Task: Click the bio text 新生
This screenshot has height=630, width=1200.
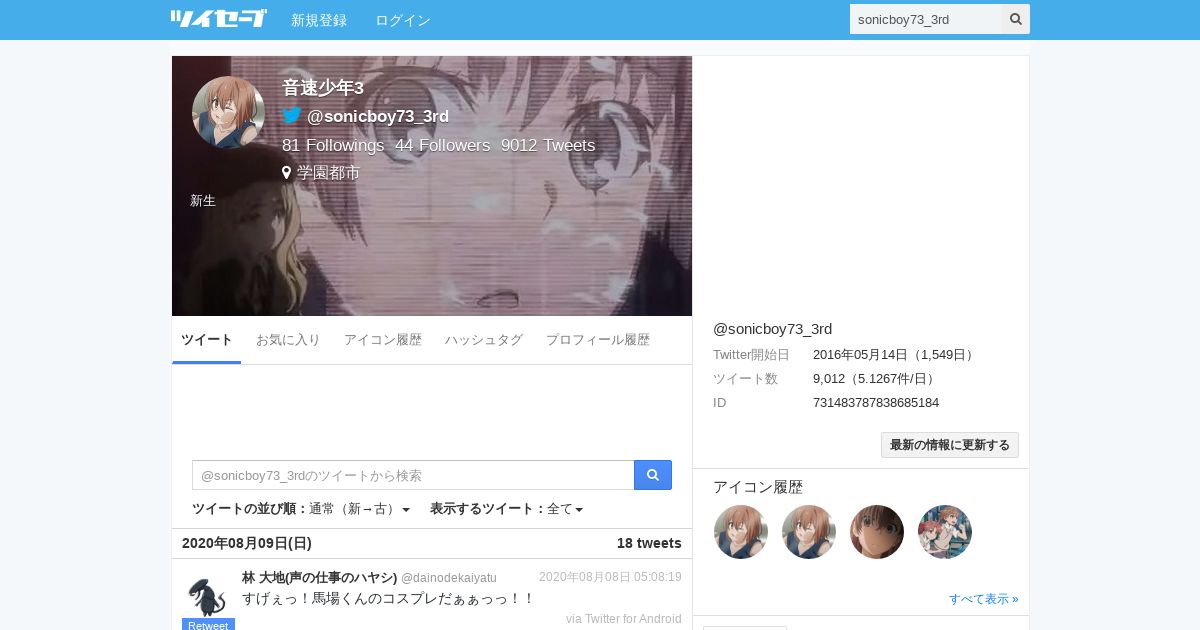Action: pos(203,200)
